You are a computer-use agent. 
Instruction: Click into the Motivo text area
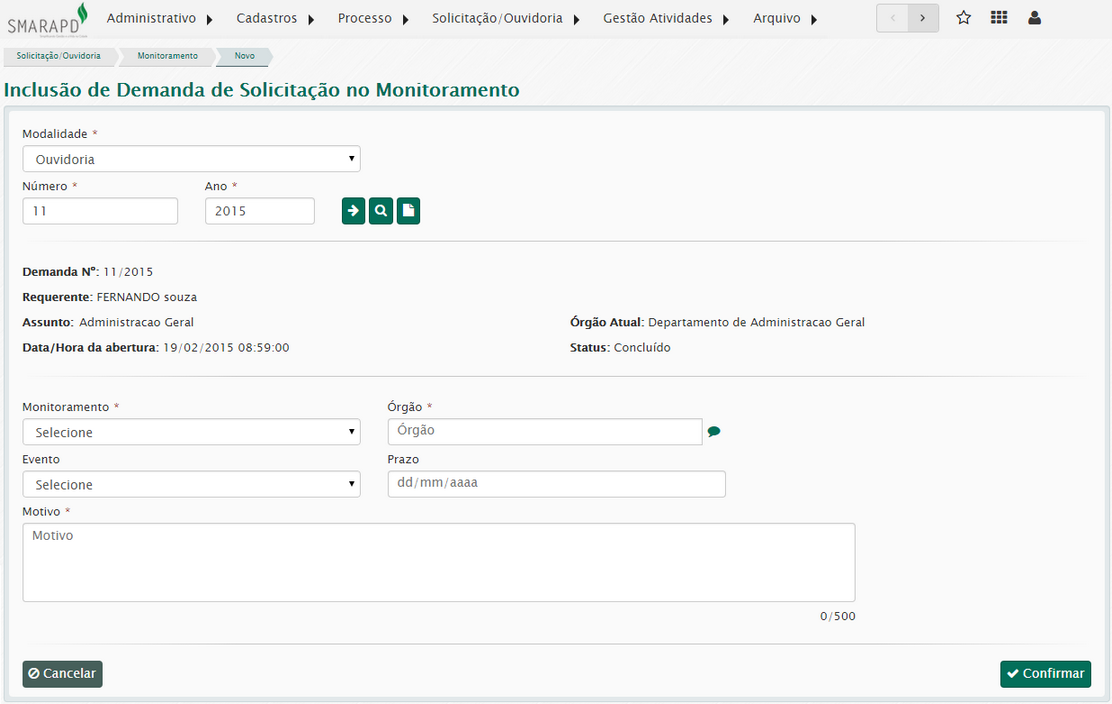click(438, 562)
